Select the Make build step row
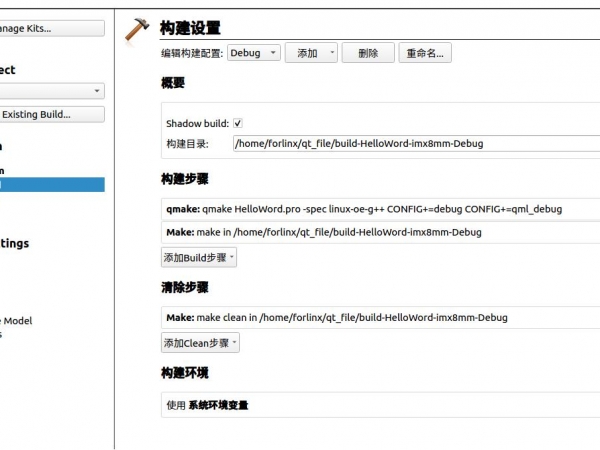Viewport: 600px width, 450px height. point(380,232)
